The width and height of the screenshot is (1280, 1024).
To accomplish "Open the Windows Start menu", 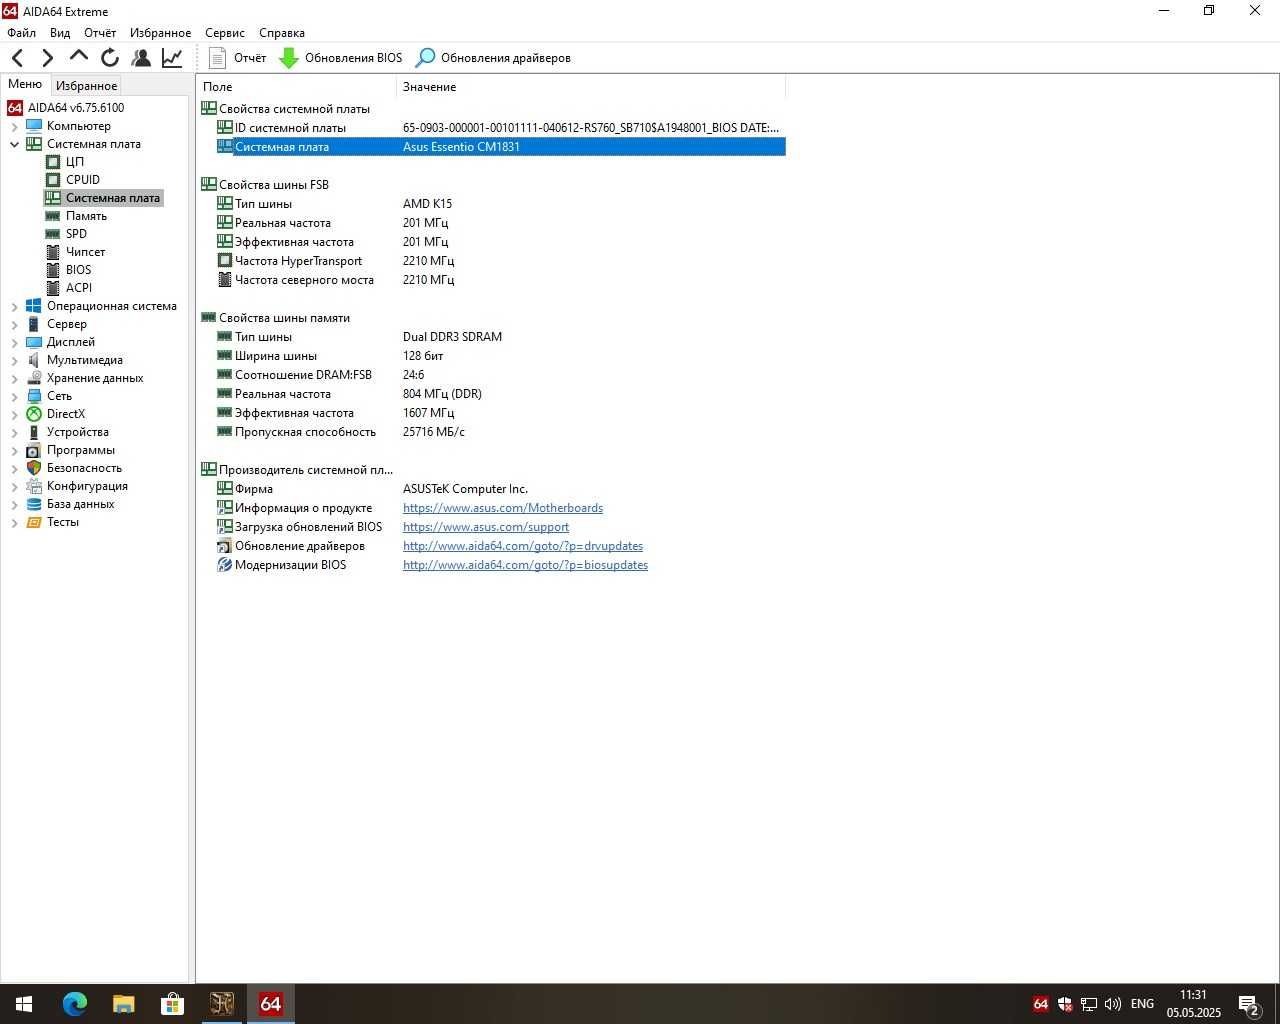I will point(24,1004).
